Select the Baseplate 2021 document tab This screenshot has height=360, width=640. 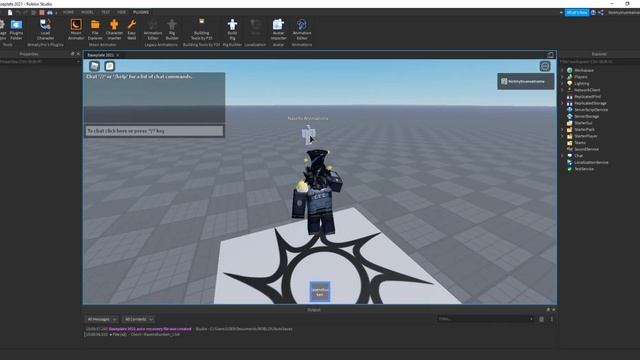pyautogui.click(x=100, y=55)
